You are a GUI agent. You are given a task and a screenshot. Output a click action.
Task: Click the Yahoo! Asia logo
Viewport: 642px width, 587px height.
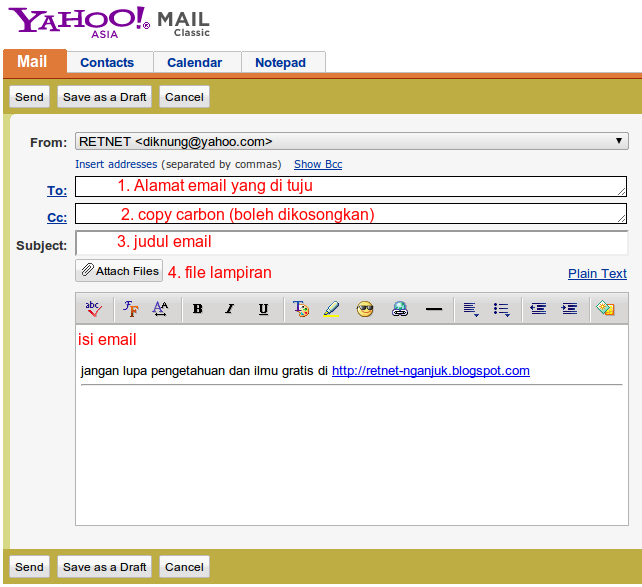coord(79,22)
